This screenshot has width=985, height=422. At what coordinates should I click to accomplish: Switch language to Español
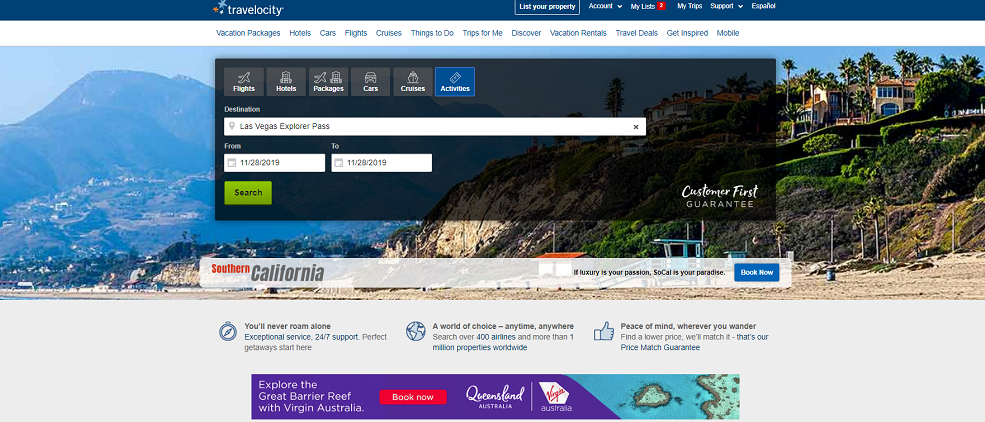[763, 6]
